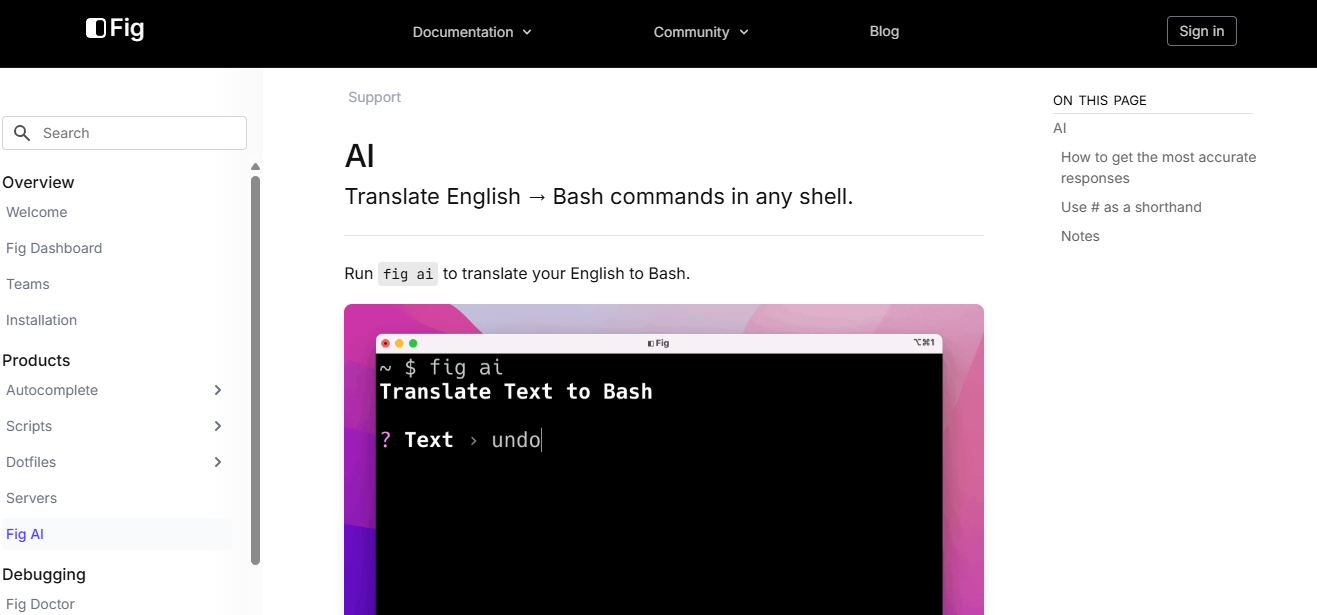1317x615 pixels.
Task: Click the AI page title
Action: (x=360, y=156)
